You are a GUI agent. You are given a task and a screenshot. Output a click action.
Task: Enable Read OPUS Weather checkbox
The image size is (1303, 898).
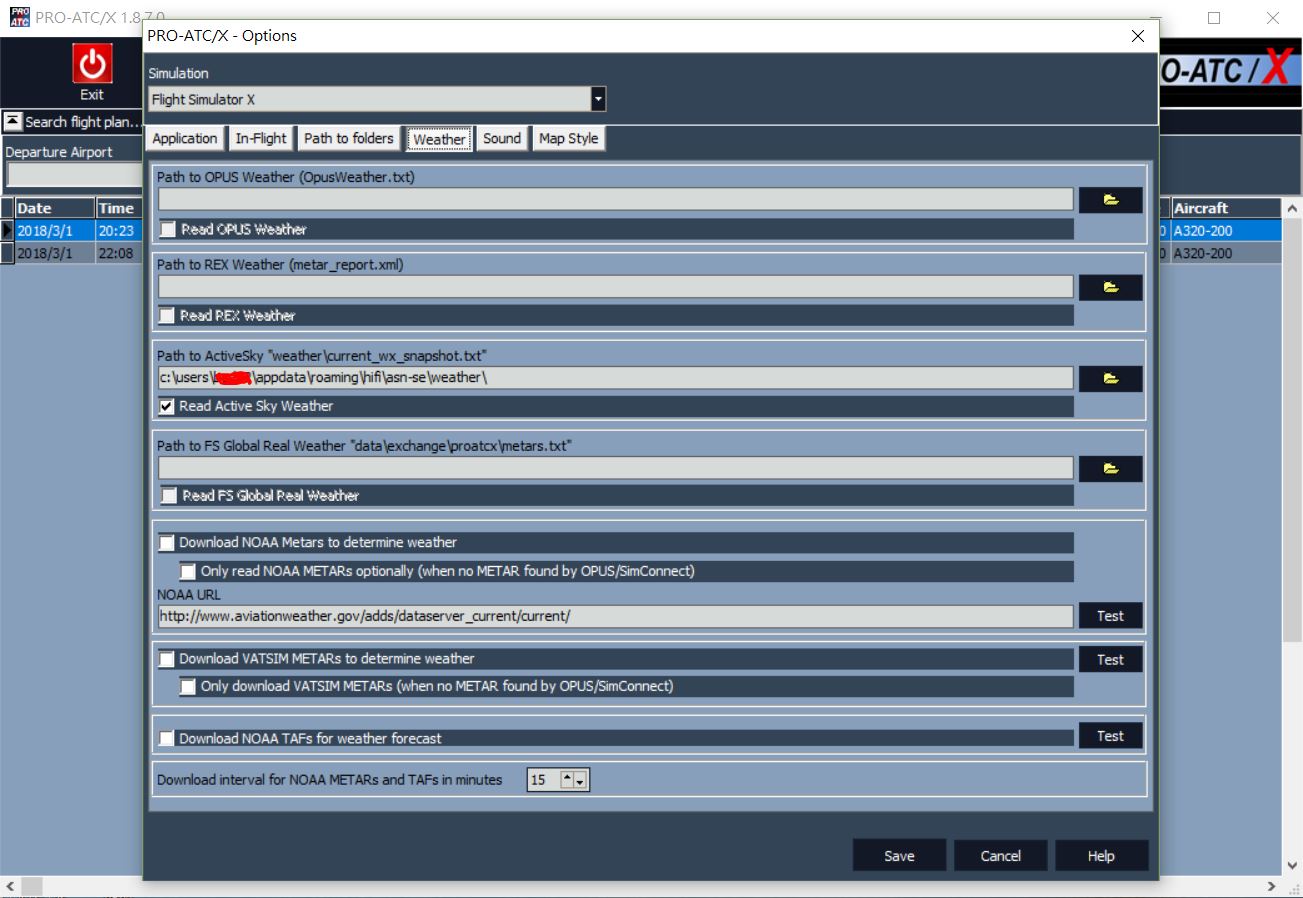(x=168, y=230)
